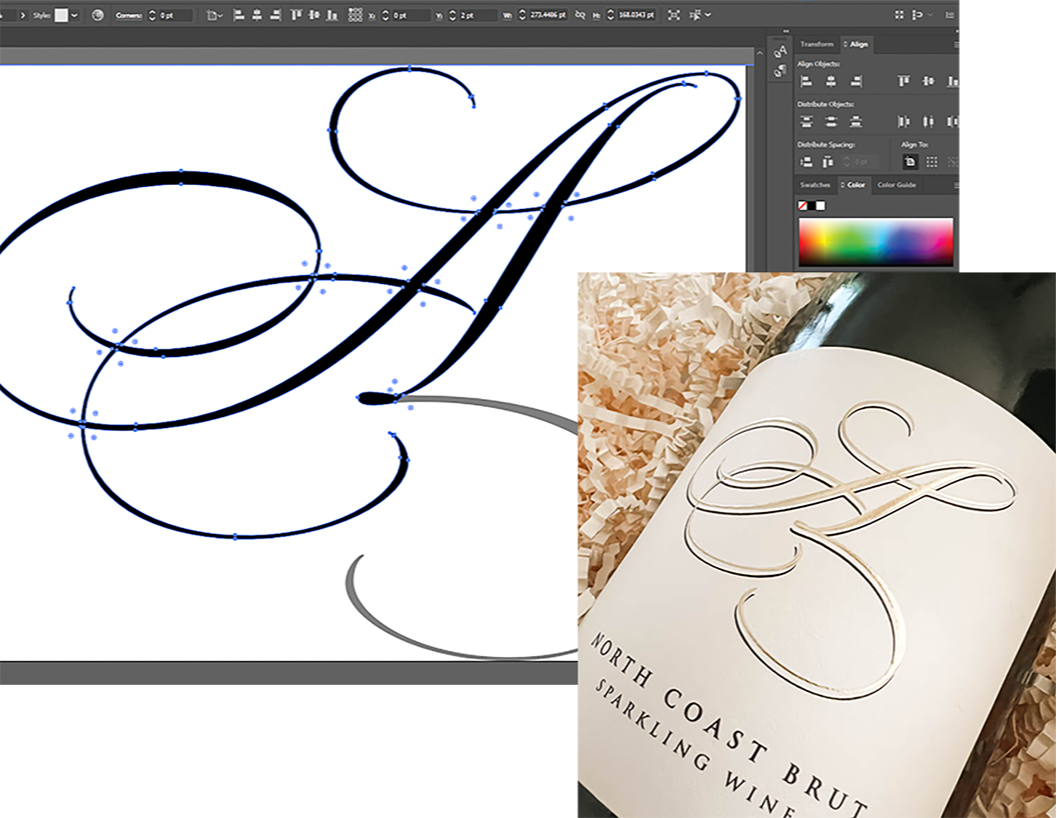1057x818 pixels.
Task: Open the Style swatch dropdown arrow
Action: click(74, 15)
